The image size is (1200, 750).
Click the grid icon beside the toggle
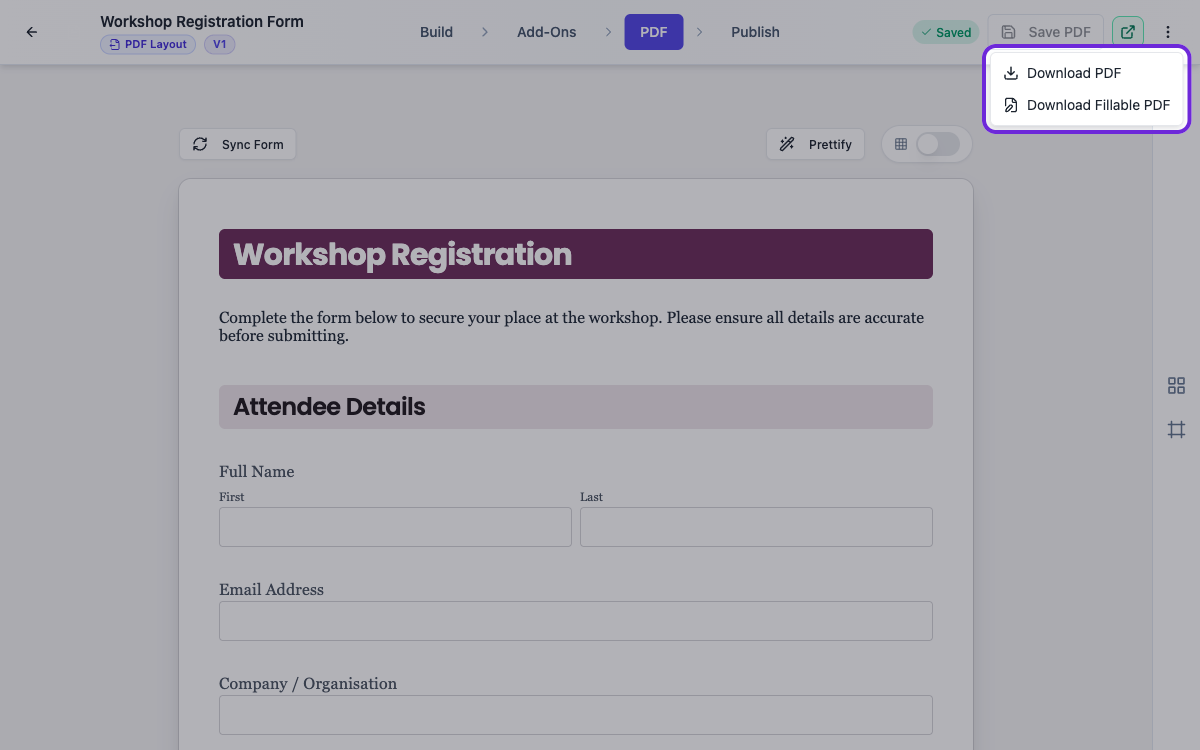(901, 144)
